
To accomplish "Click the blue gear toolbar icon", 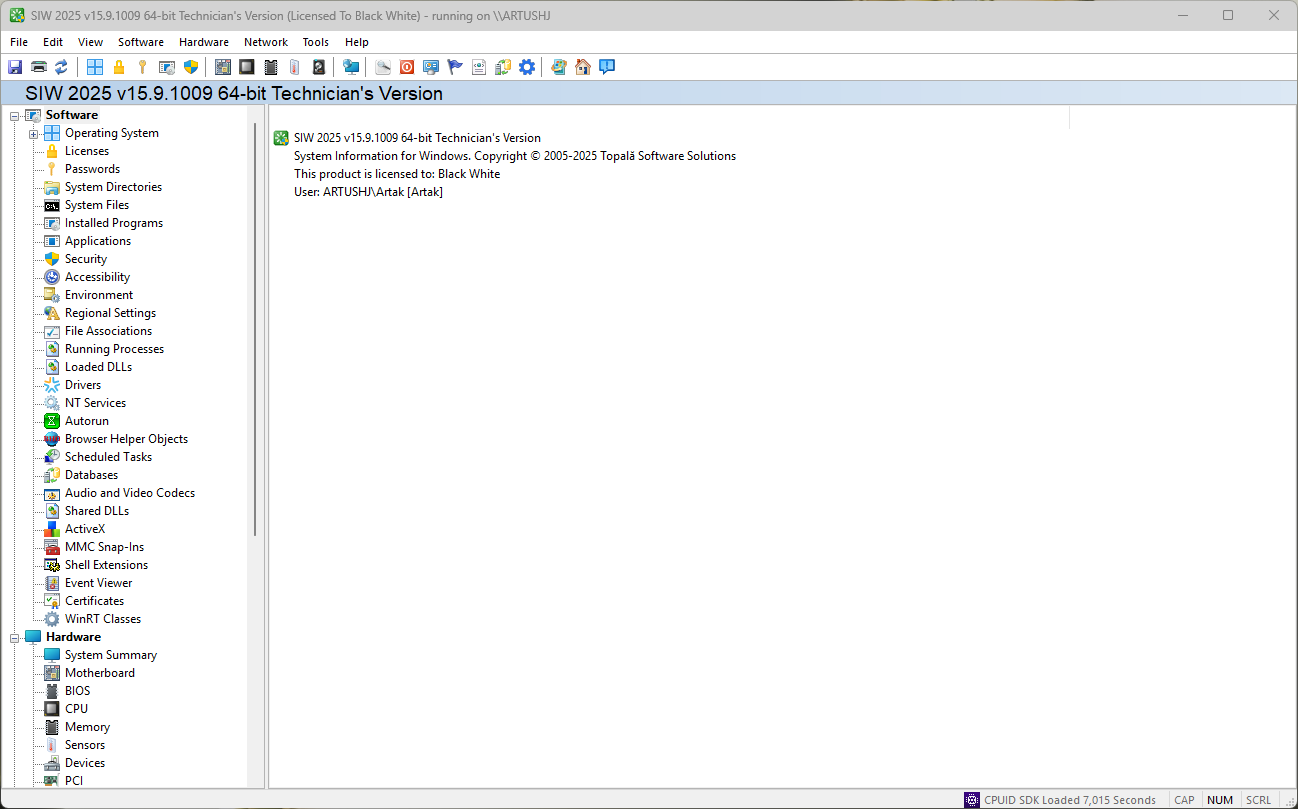I will (527, 67).
